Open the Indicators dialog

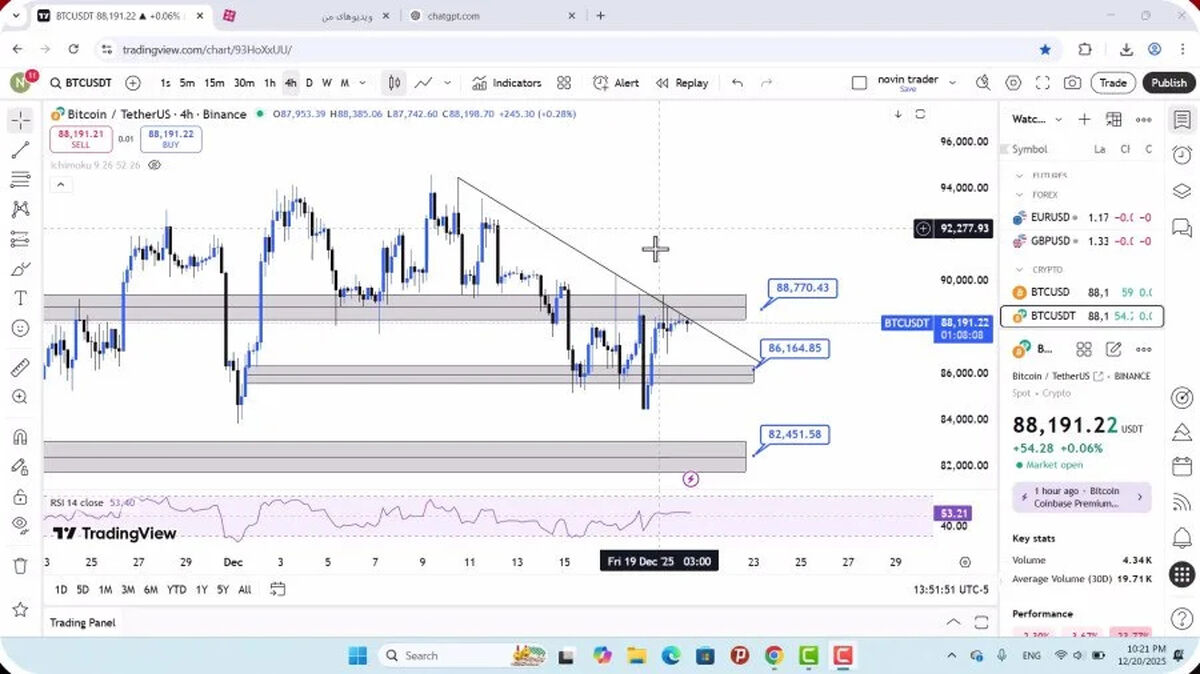click(x=506, y=83)
